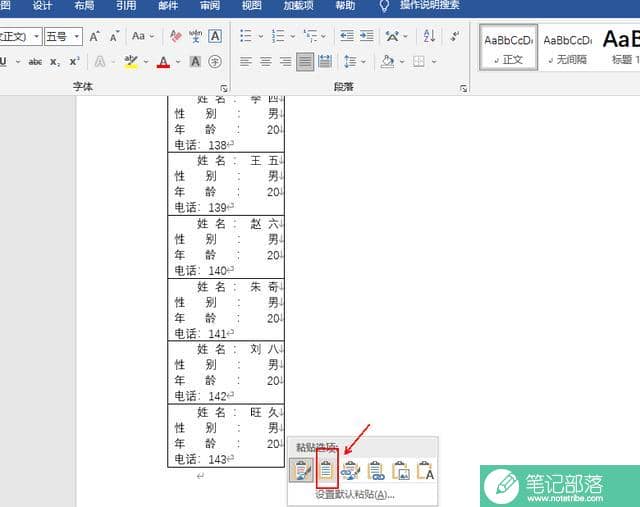Apply yellow text highlight color

(131, 62)
